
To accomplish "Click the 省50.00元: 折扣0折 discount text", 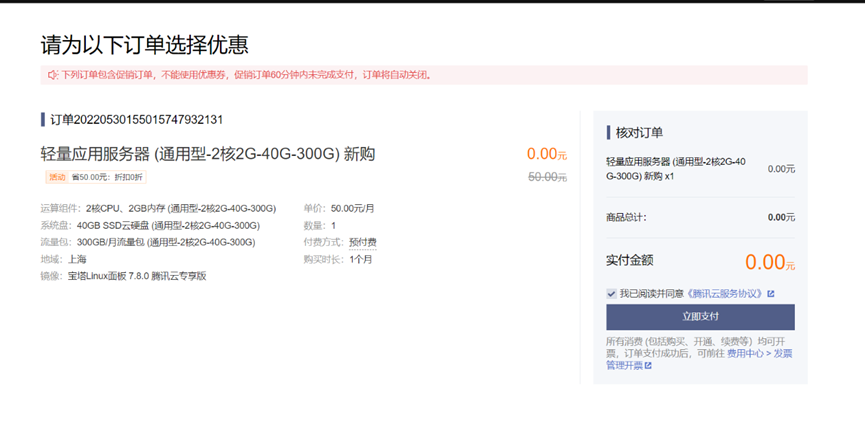I will [x=108, y=177].
